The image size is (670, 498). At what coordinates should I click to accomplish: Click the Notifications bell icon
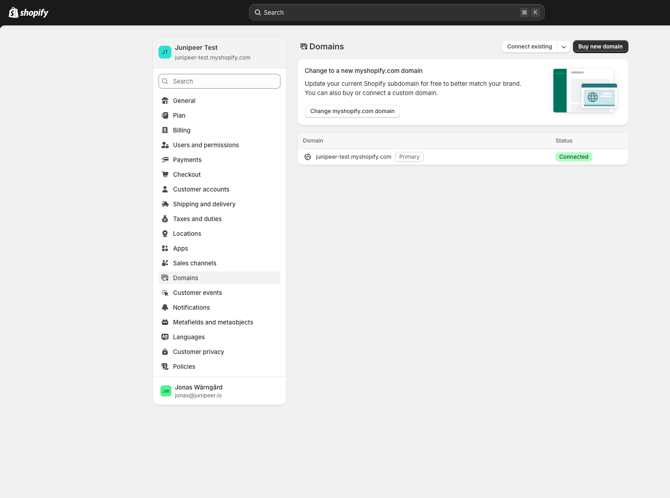[x=165, y=308]
